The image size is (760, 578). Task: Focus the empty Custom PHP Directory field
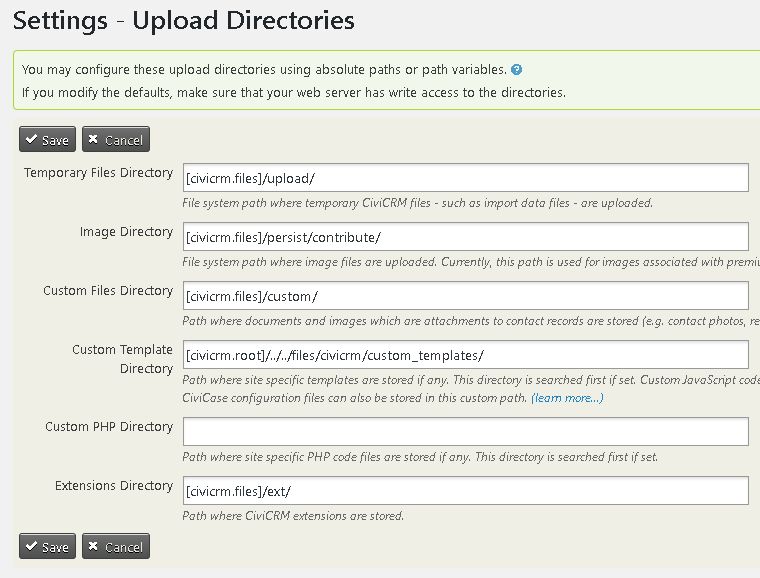pos(466,432)
